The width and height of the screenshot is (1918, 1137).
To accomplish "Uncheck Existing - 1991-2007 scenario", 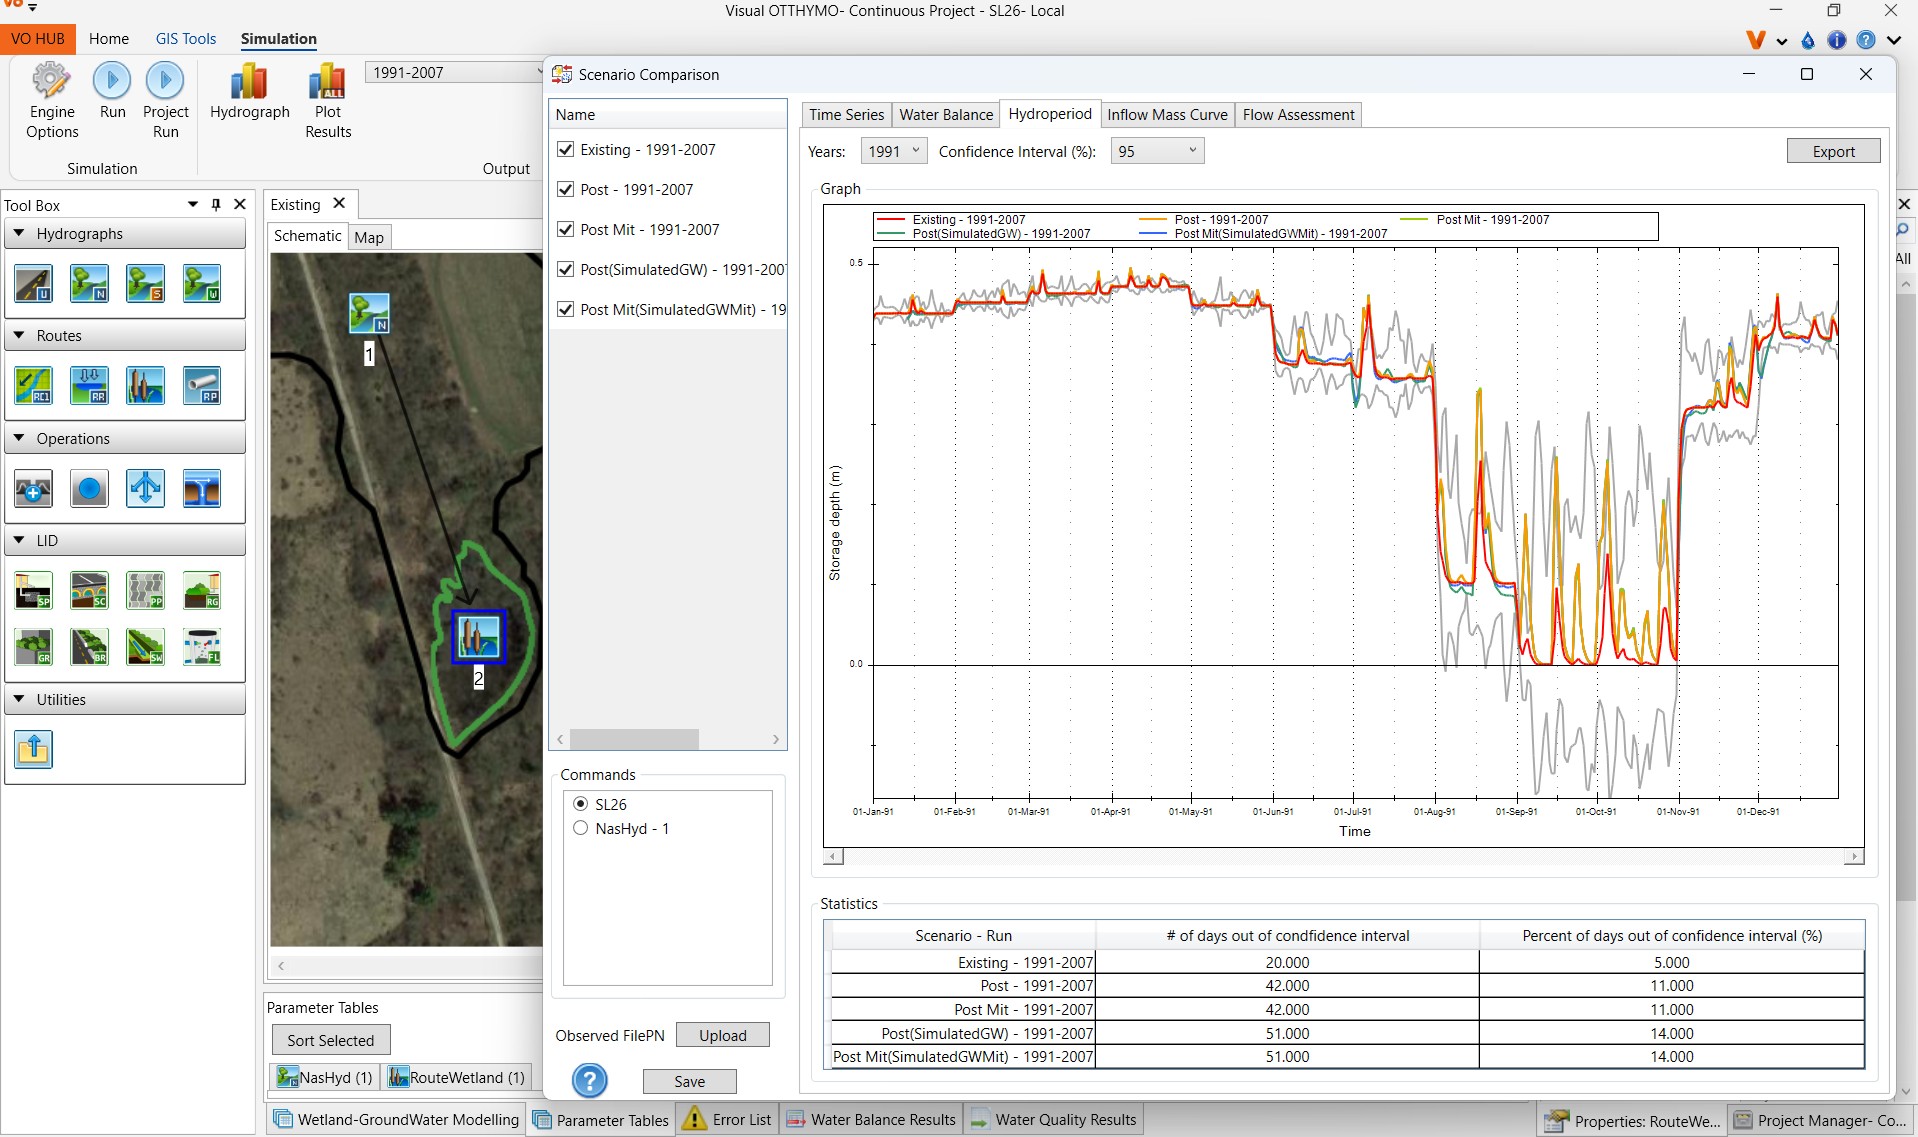I will (565, 149).
